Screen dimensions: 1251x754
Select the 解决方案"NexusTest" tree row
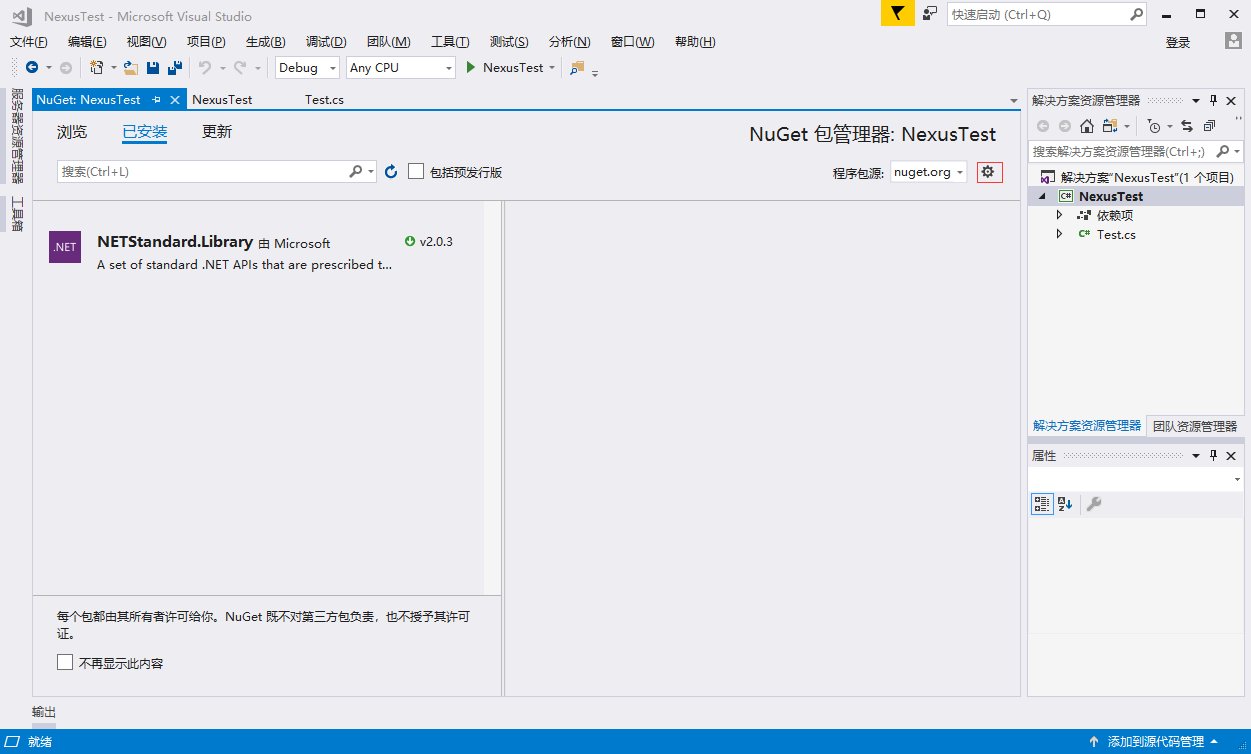tap(1137, 177)
